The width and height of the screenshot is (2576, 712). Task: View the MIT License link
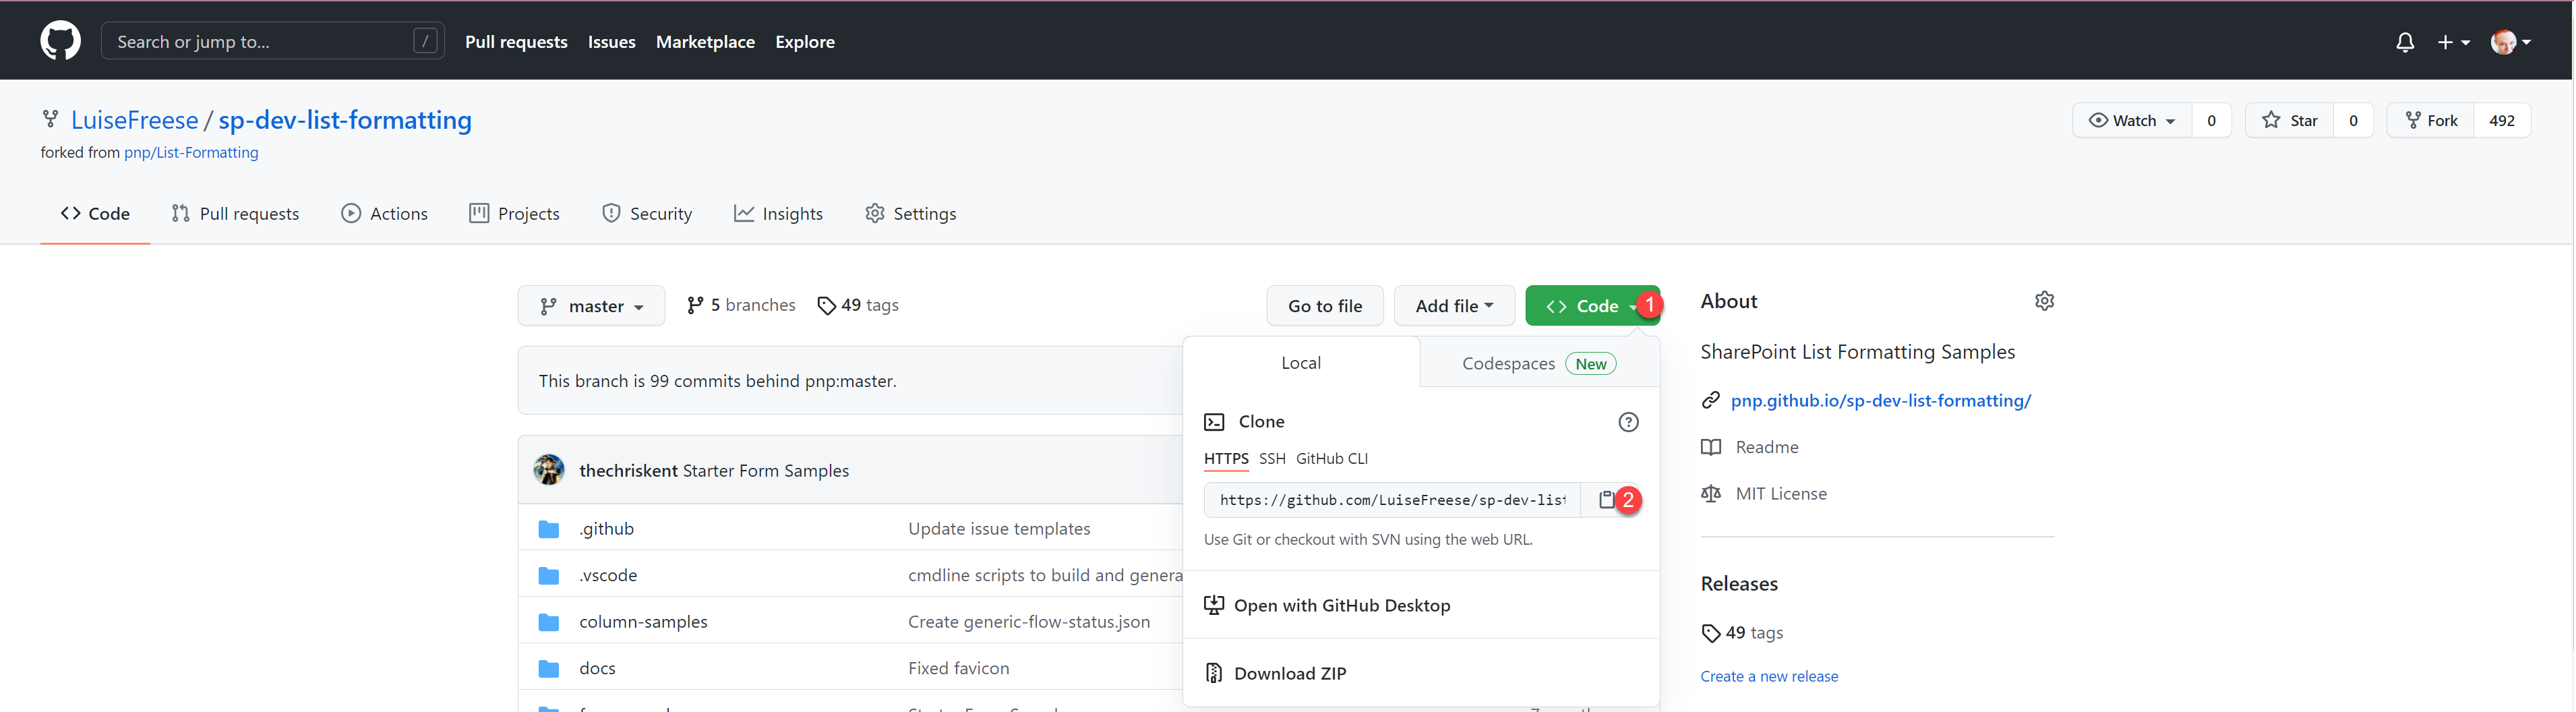pos(1764,494)
